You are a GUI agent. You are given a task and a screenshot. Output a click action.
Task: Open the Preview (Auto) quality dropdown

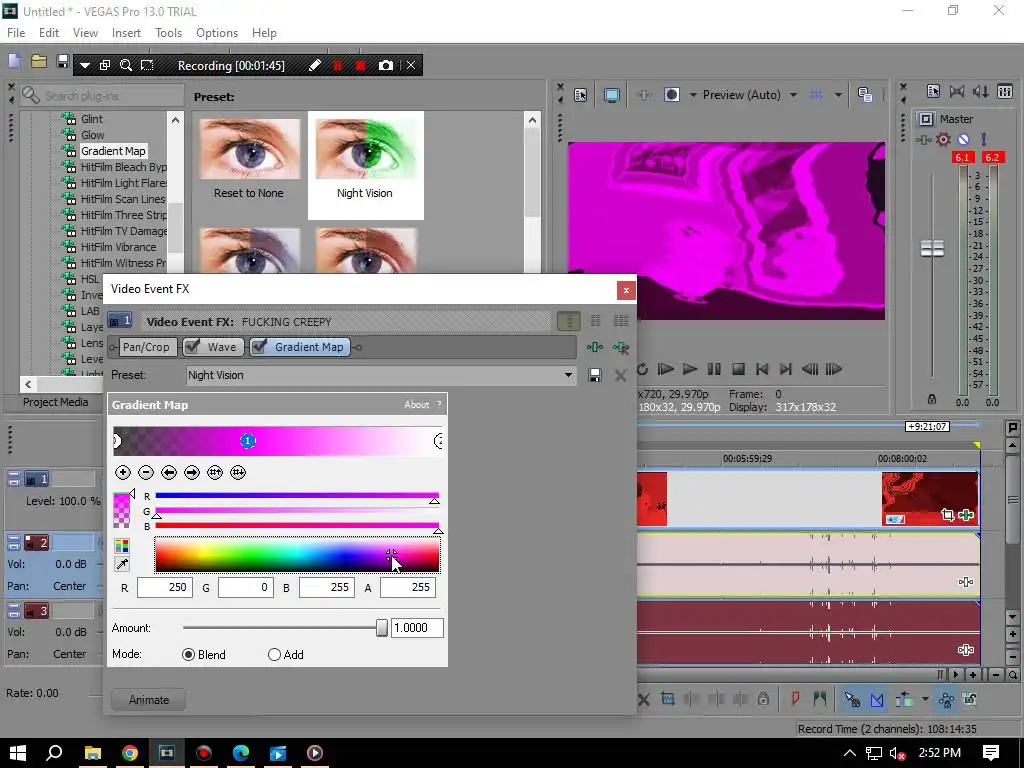pyautogui.click(x=793, y=95)
